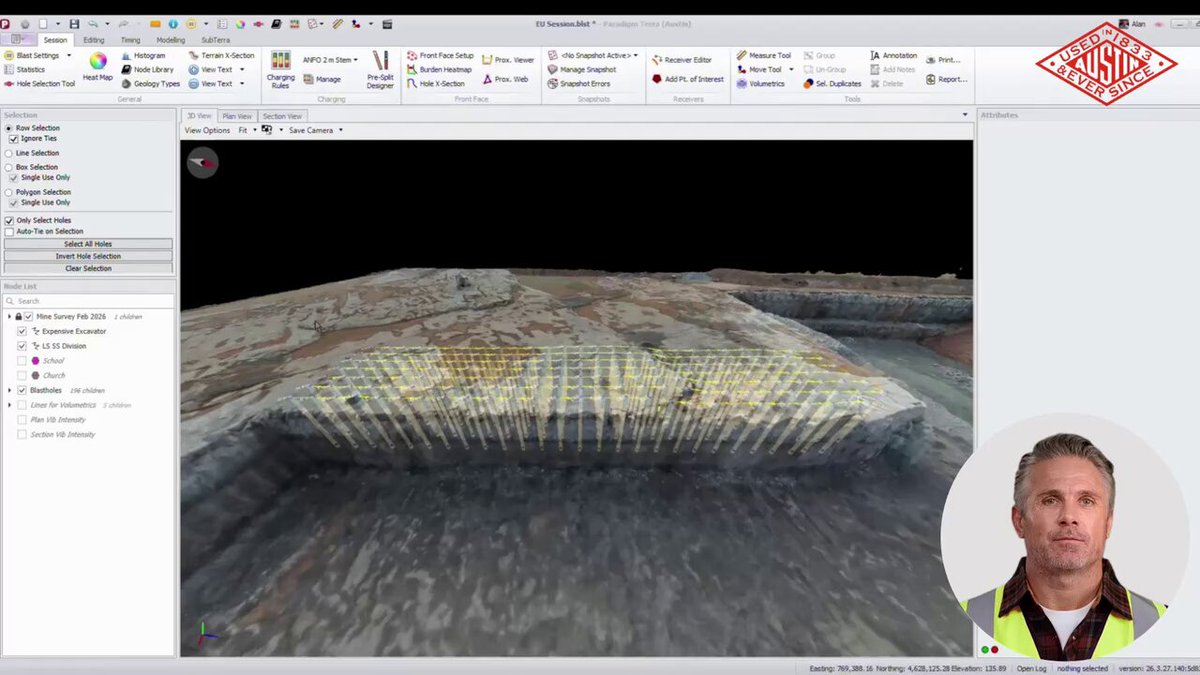
Task: Select the Measure Tool
Action: click(x=763, y=56)
